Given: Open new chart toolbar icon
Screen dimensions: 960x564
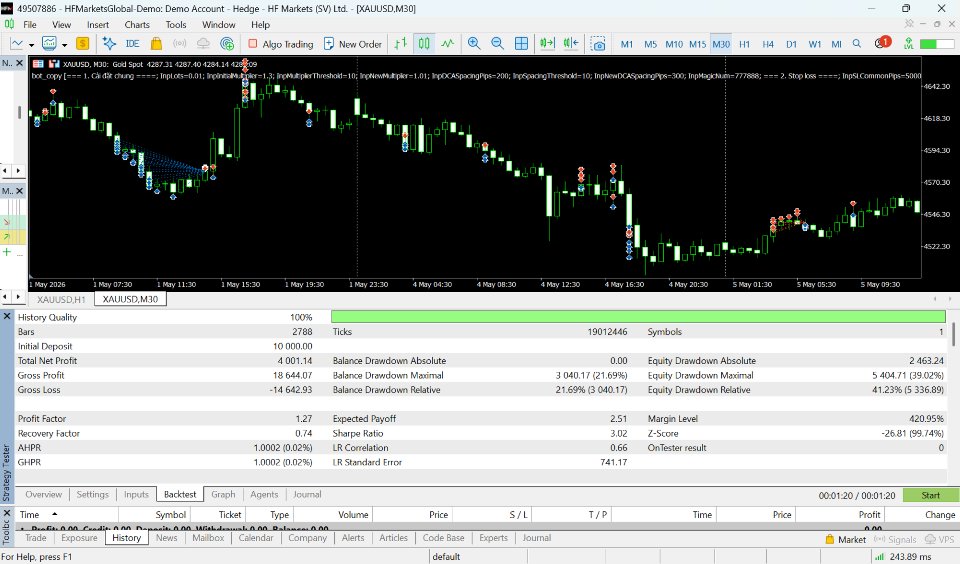Looking at the screenshot, I should coord(17,43).
